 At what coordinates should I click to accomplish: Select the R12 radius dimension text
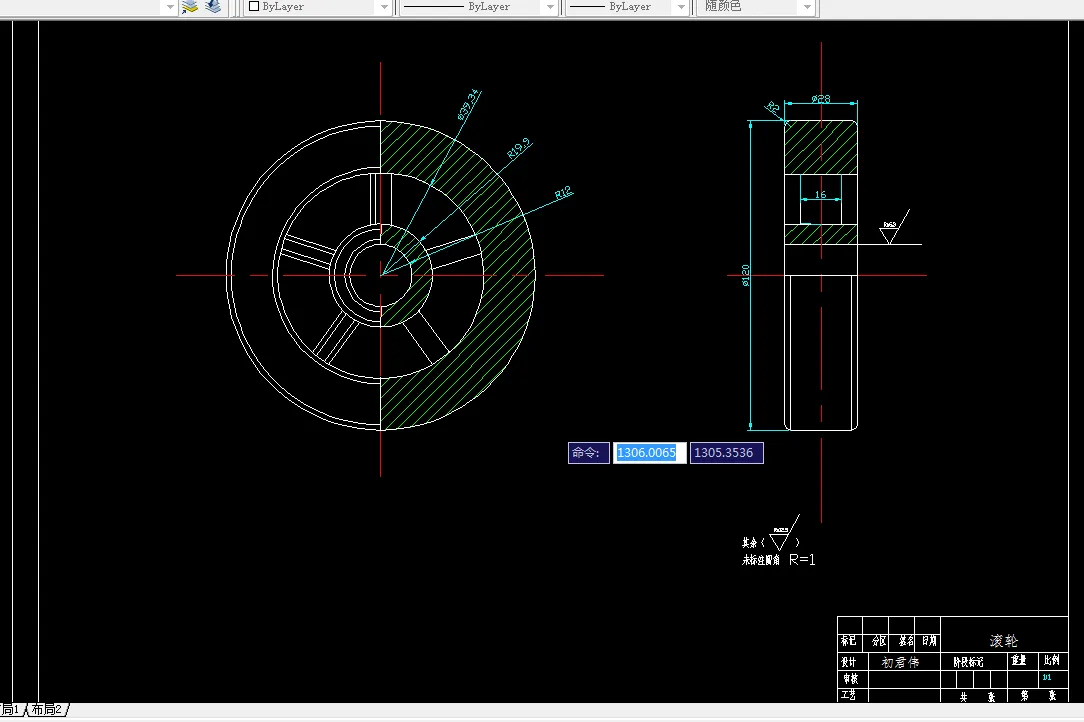click(563, 193)
